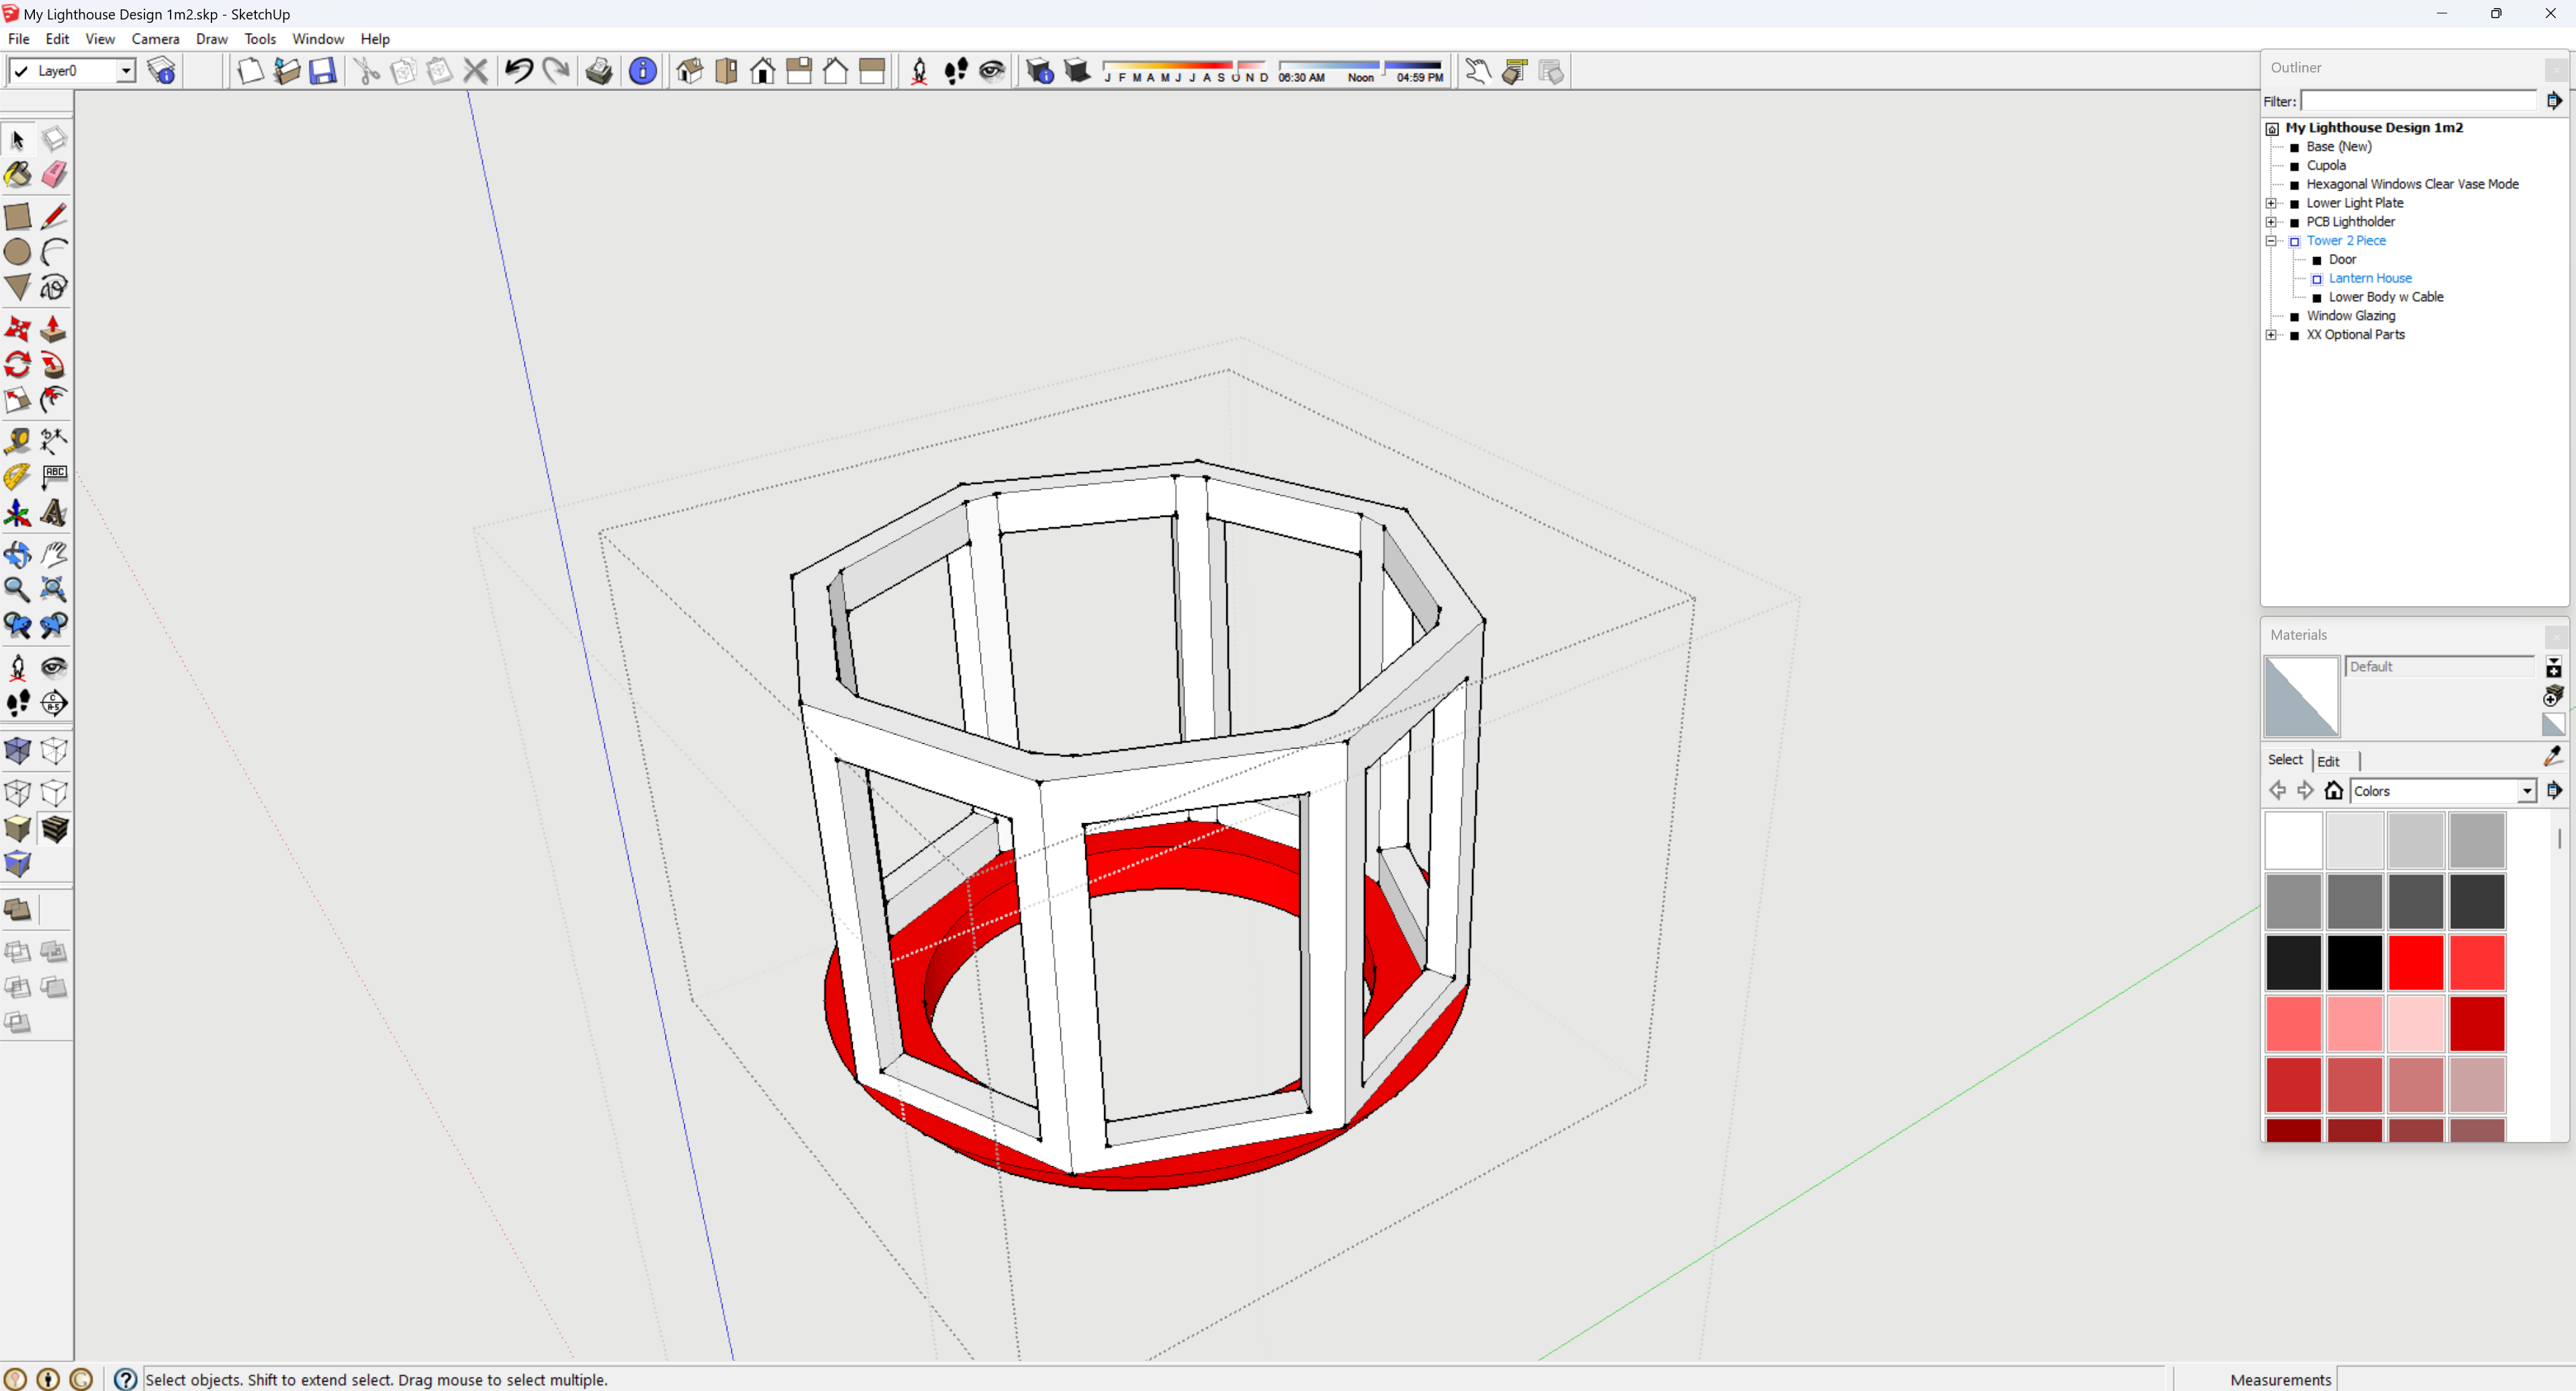Open the Camera menu
The height and width of the screenshot is (1391, 2576).
click(155, 39)
